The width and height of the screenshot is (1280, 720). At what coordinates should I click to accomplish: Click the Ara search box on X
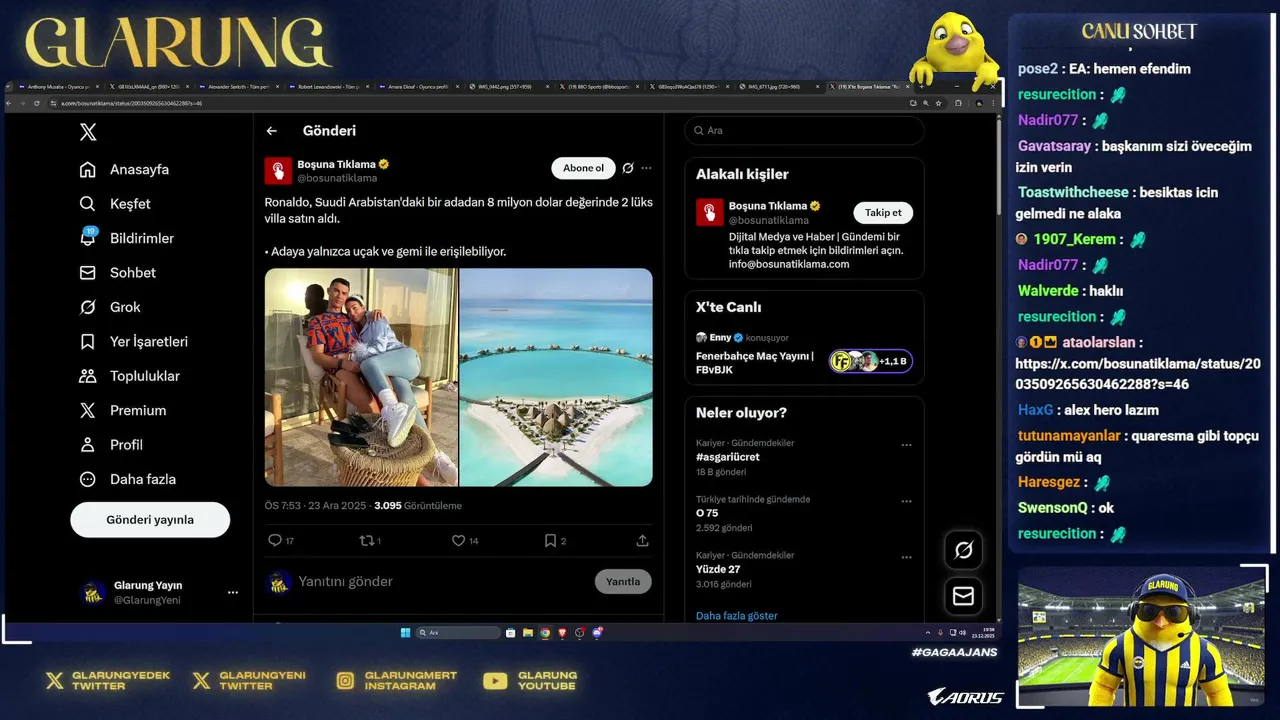(x=804, y=131)
